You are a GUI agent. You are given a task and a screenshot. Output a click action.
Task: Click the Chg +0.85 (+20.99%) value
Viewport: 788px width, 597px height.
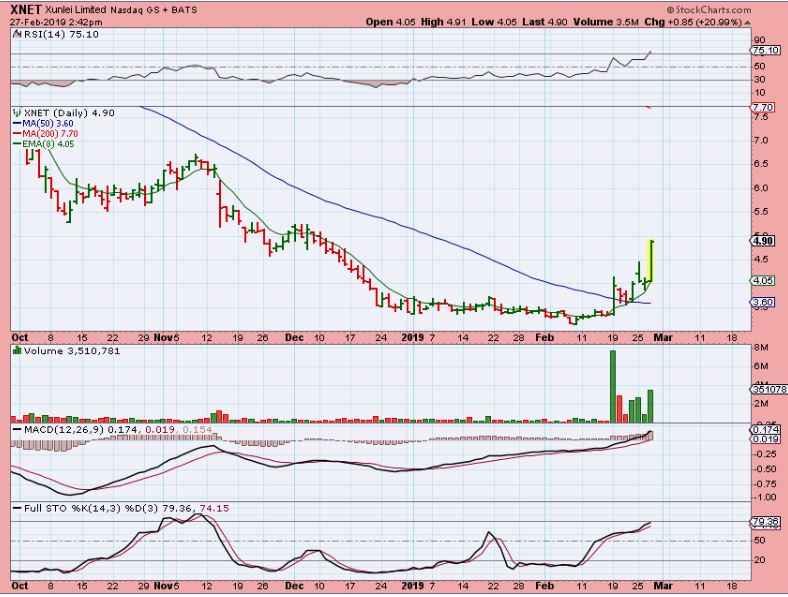point(693,22)
